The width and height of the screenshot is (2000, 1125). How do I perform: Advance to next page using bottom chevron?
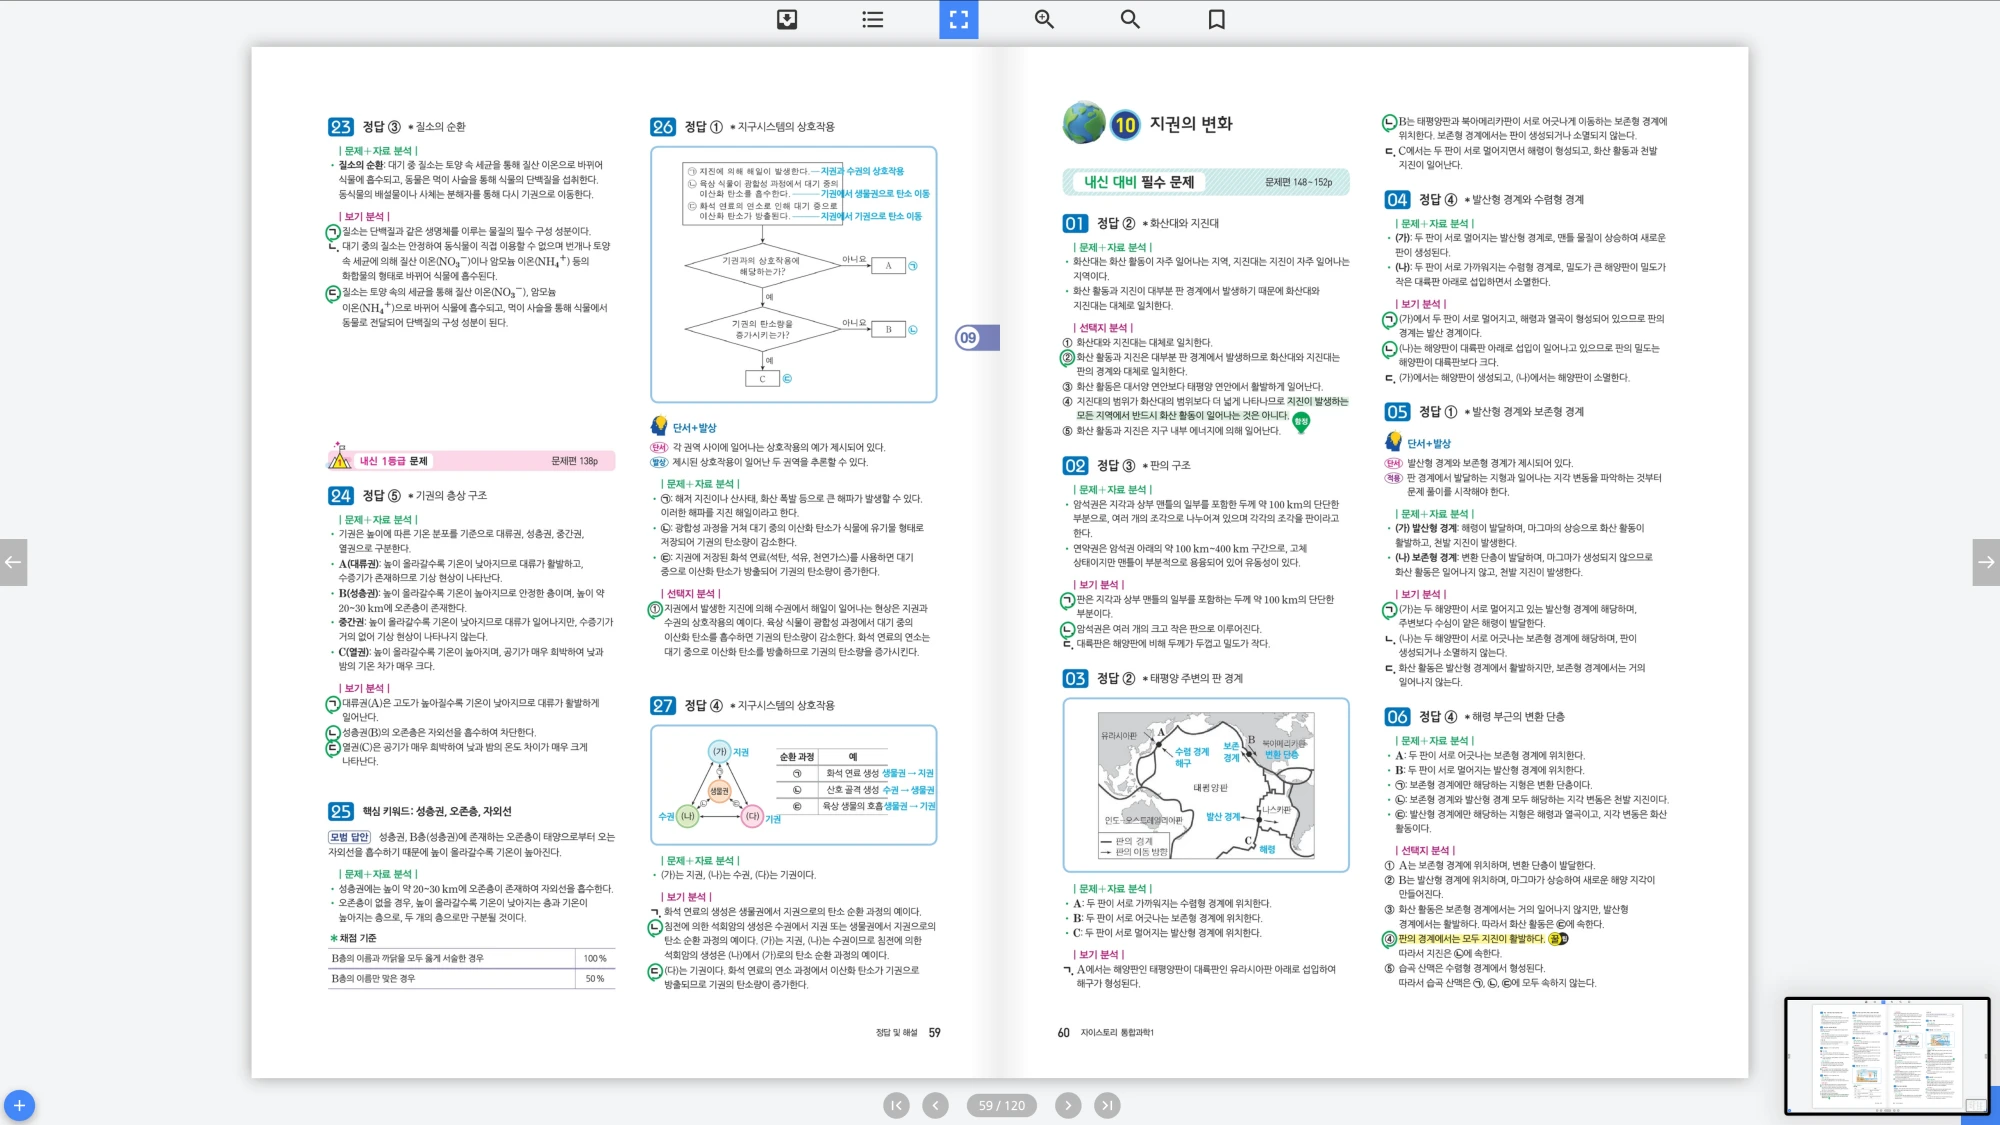click(x=1068, y=1105)
